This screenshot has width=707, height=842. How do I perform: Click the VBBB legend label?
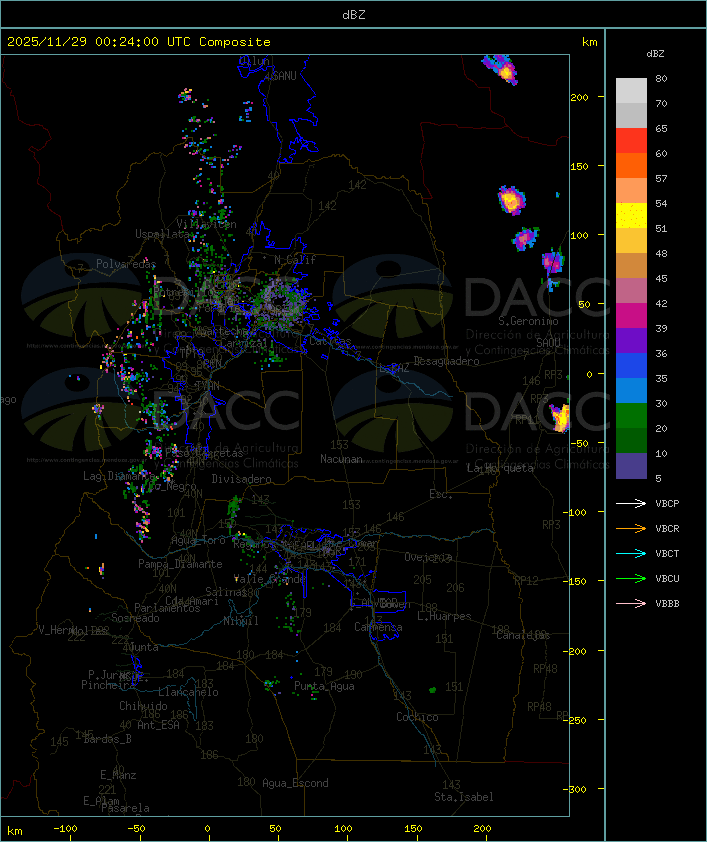pyautogui.click(x=667, y=604)
